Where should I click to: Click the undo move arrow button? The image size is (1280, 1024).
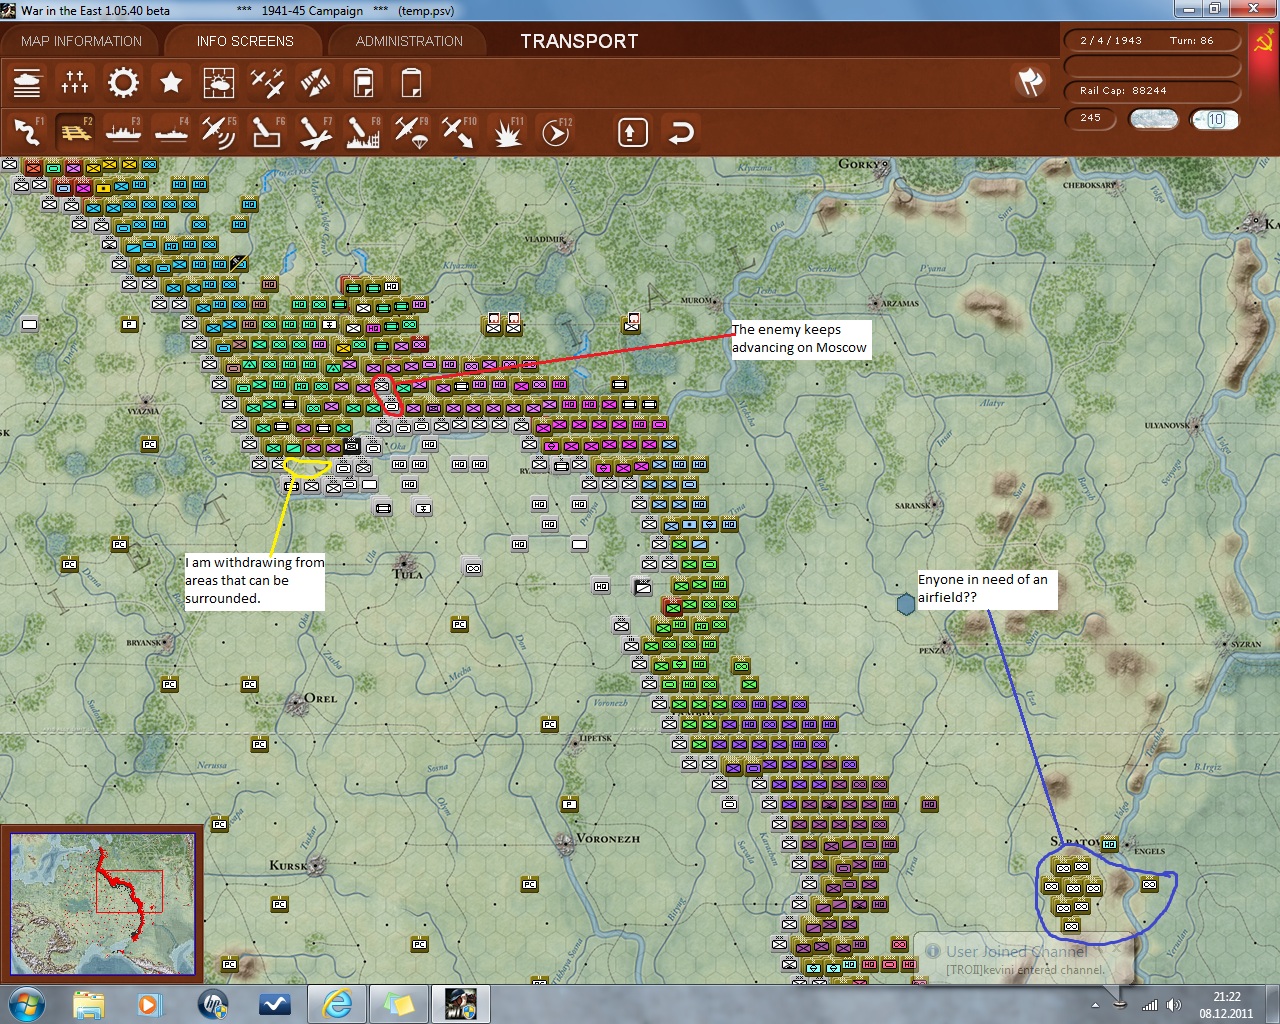(681, 132)
